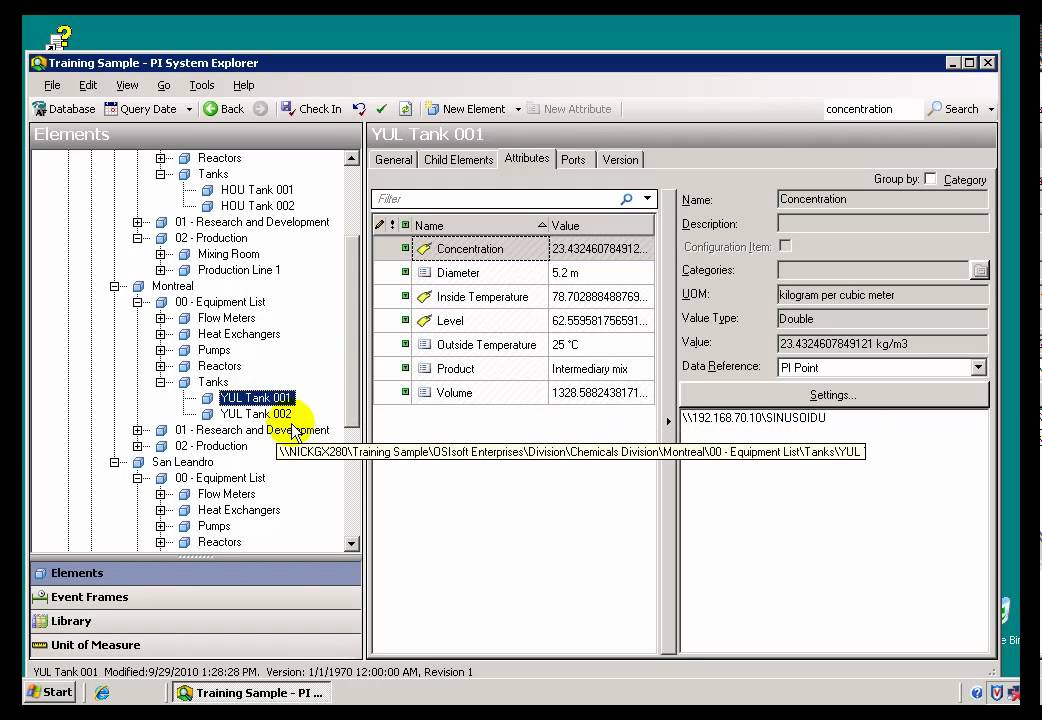Expand the Production Line 1 node
This screenshot has width=1042, height=720.
(x=160, y=270)
